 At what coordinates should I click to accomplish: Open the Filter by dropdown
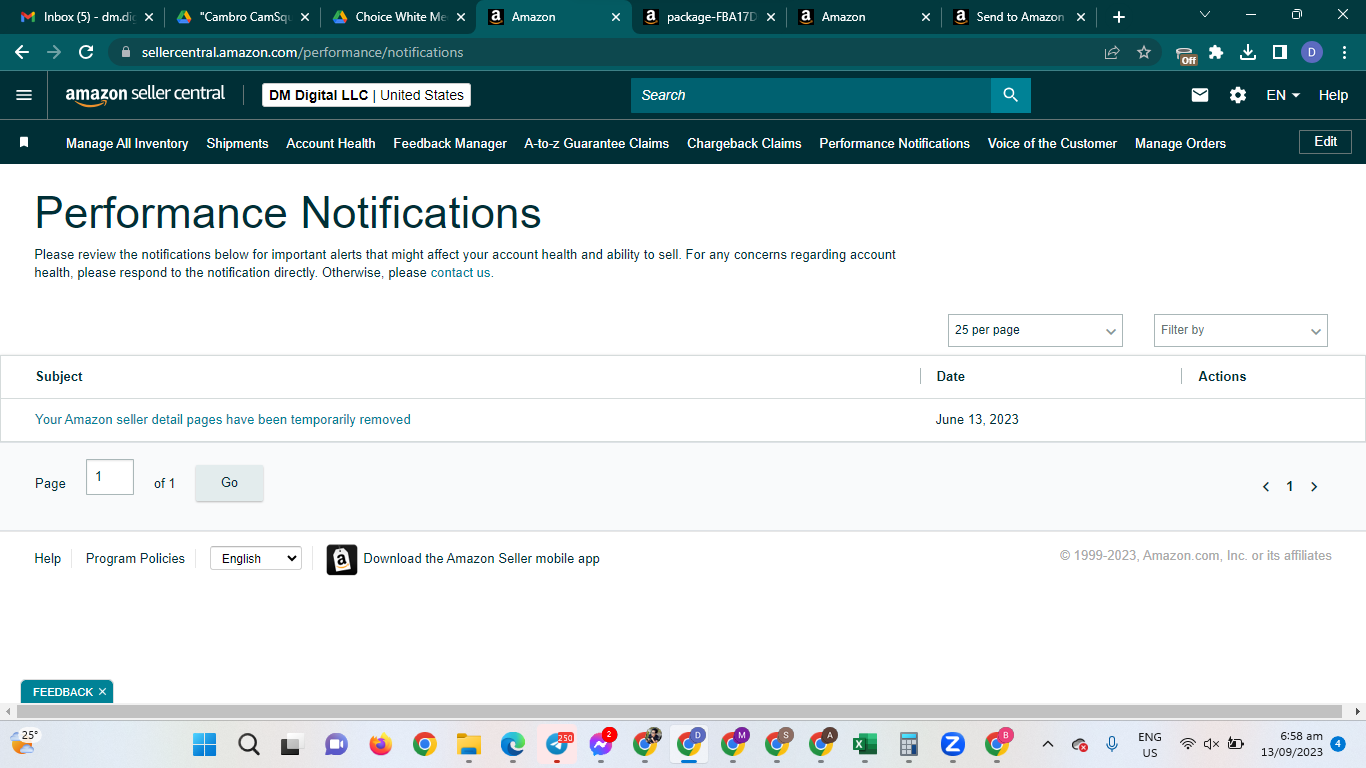coord(1241,330)
